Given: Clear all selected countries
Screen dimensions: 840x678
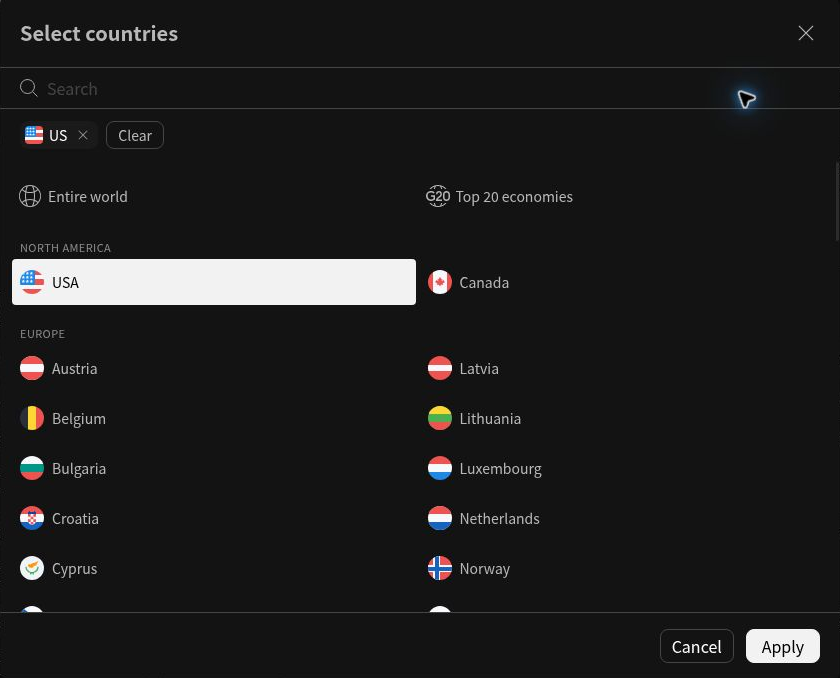Looking at the screenshot, I should click(135, 135).
